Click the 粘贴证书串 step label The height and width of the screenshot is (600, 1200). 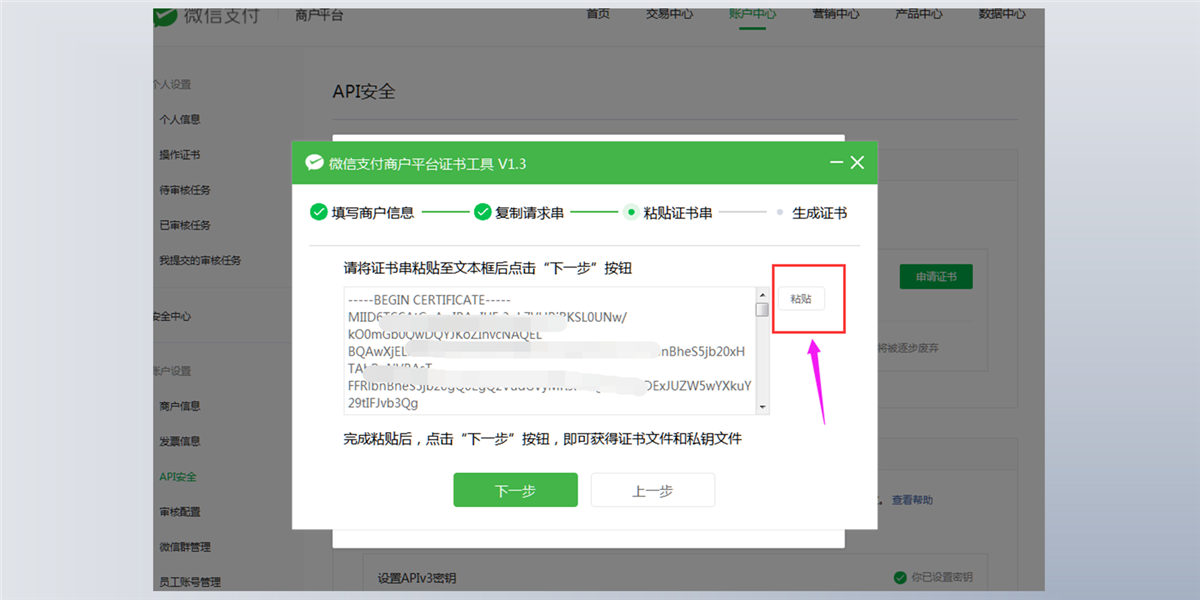point(678,213)
